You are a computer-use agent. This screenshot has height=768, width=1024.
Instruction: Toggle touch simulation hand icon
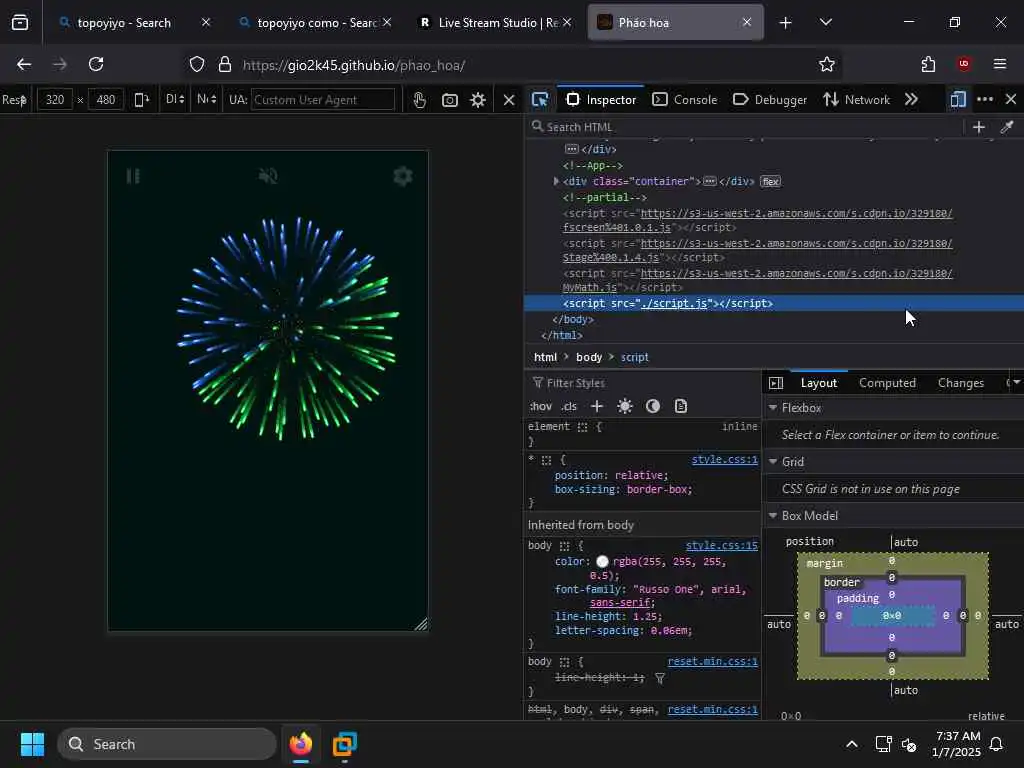pyautogui.click(x=419, y=100)
